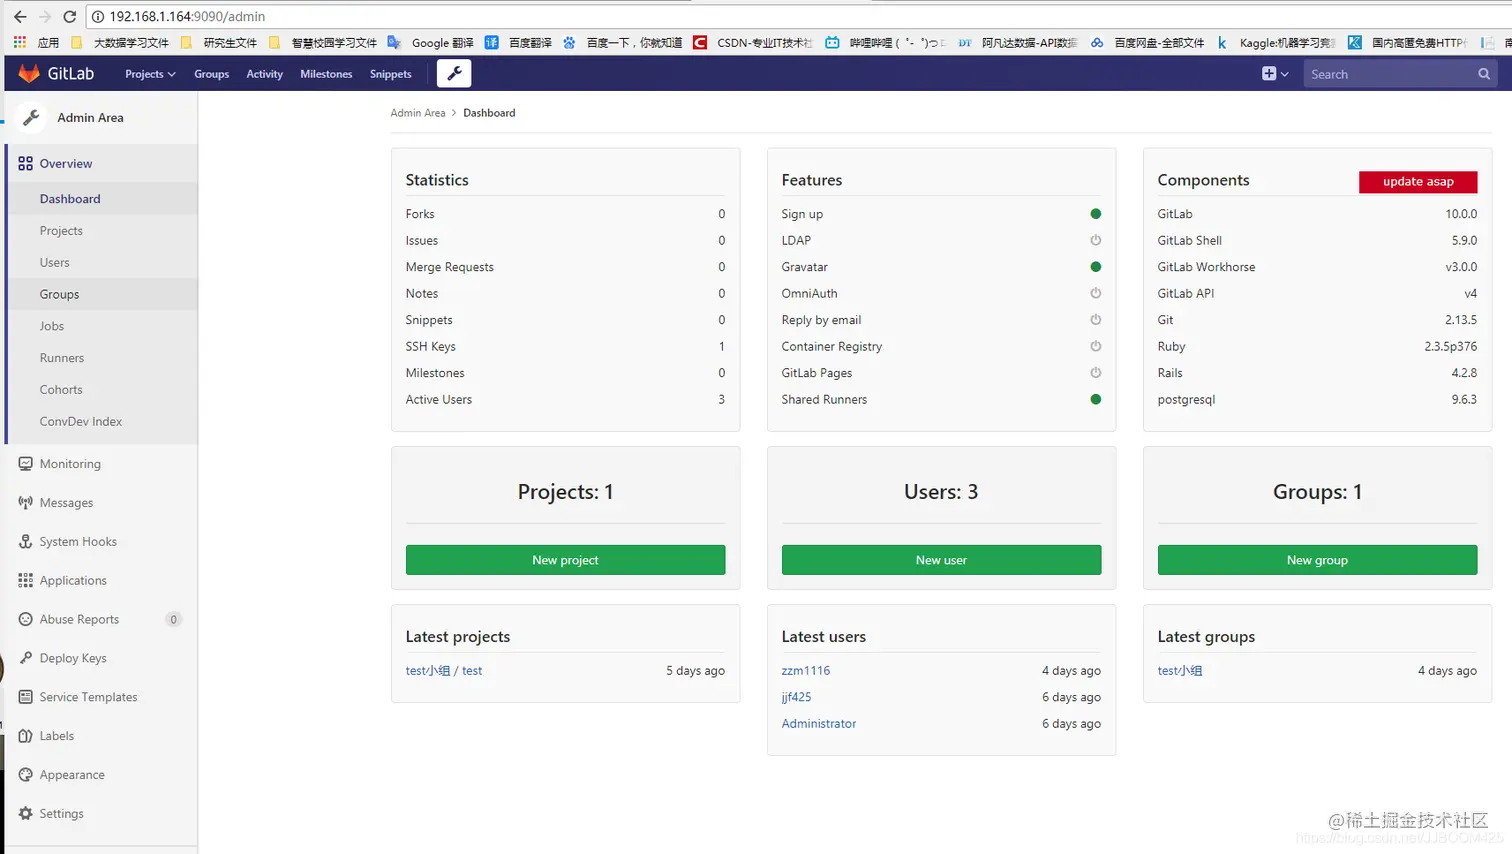Open Milestones in top navigation
The image size is (1512, 854).
[326, 74]
